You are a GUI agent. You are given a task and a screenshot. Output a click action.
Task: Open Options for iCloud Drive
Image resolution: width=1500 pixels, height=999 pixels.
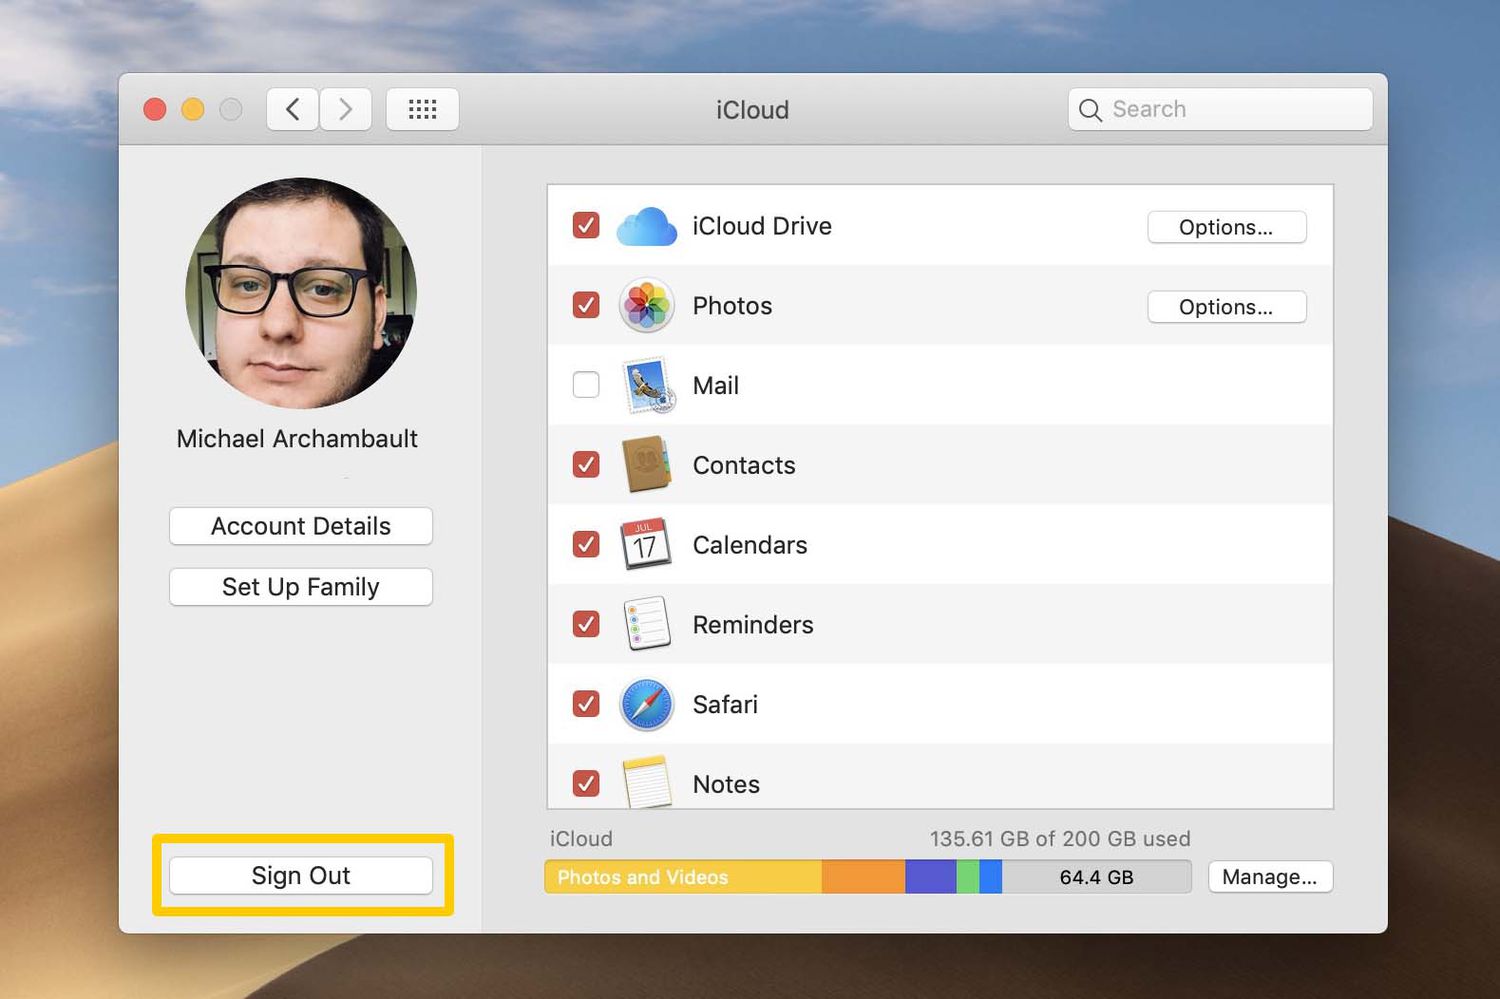point(1226,227)
